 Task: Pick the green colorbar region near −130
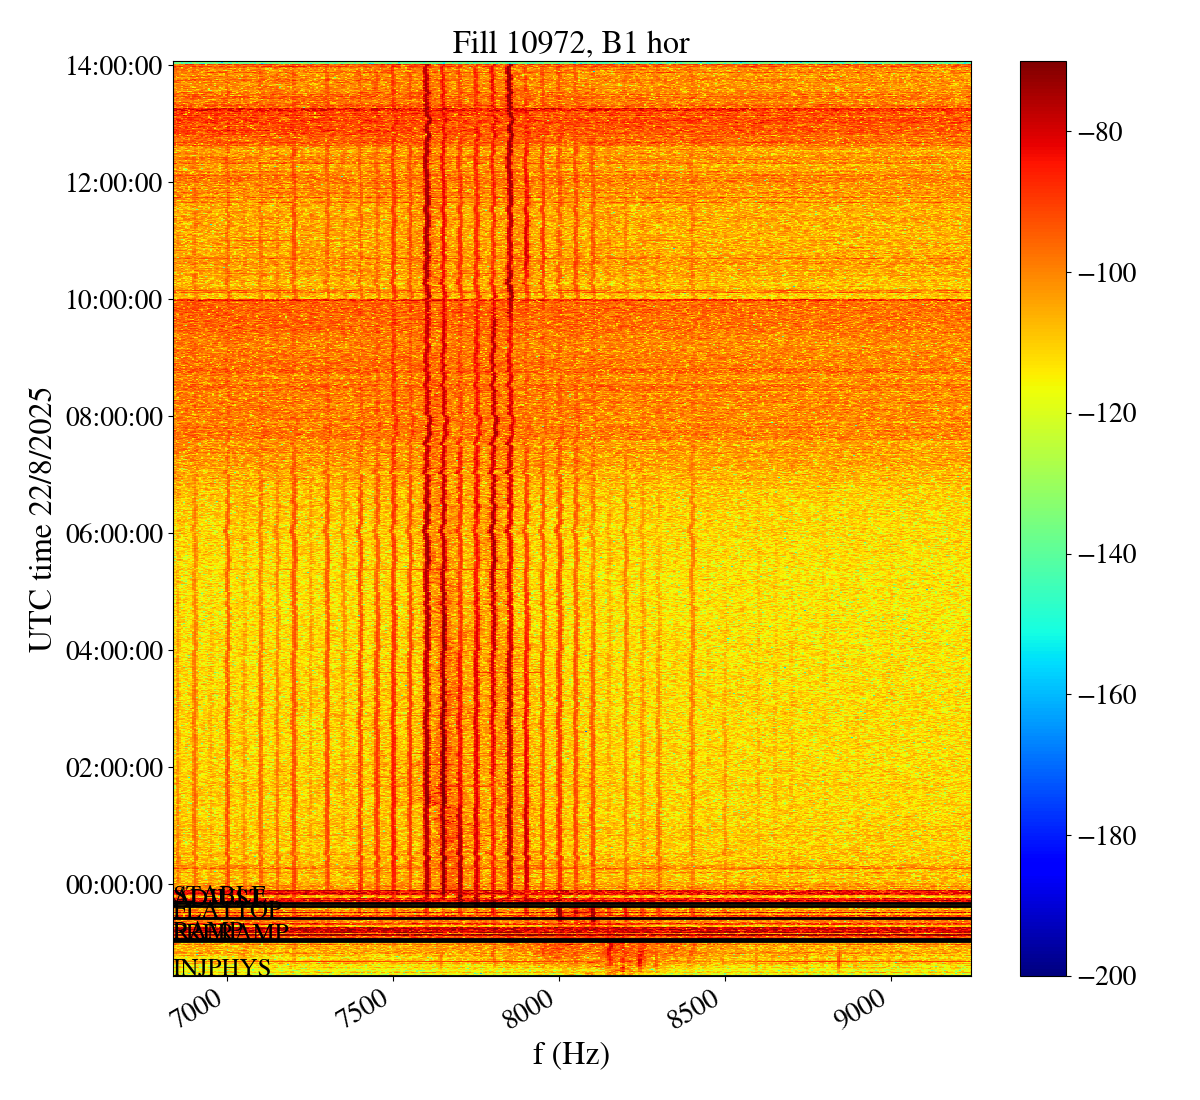point(1043,483)
